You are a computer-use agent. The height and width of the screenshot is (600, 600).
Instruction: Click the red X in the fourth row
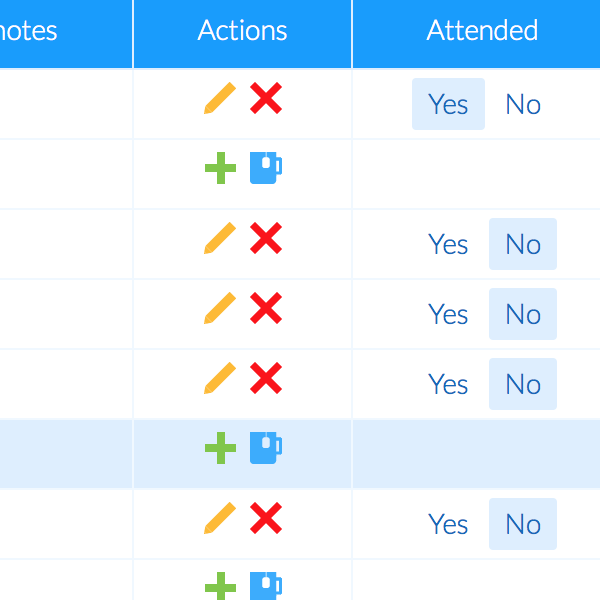(x=266, y=309)
